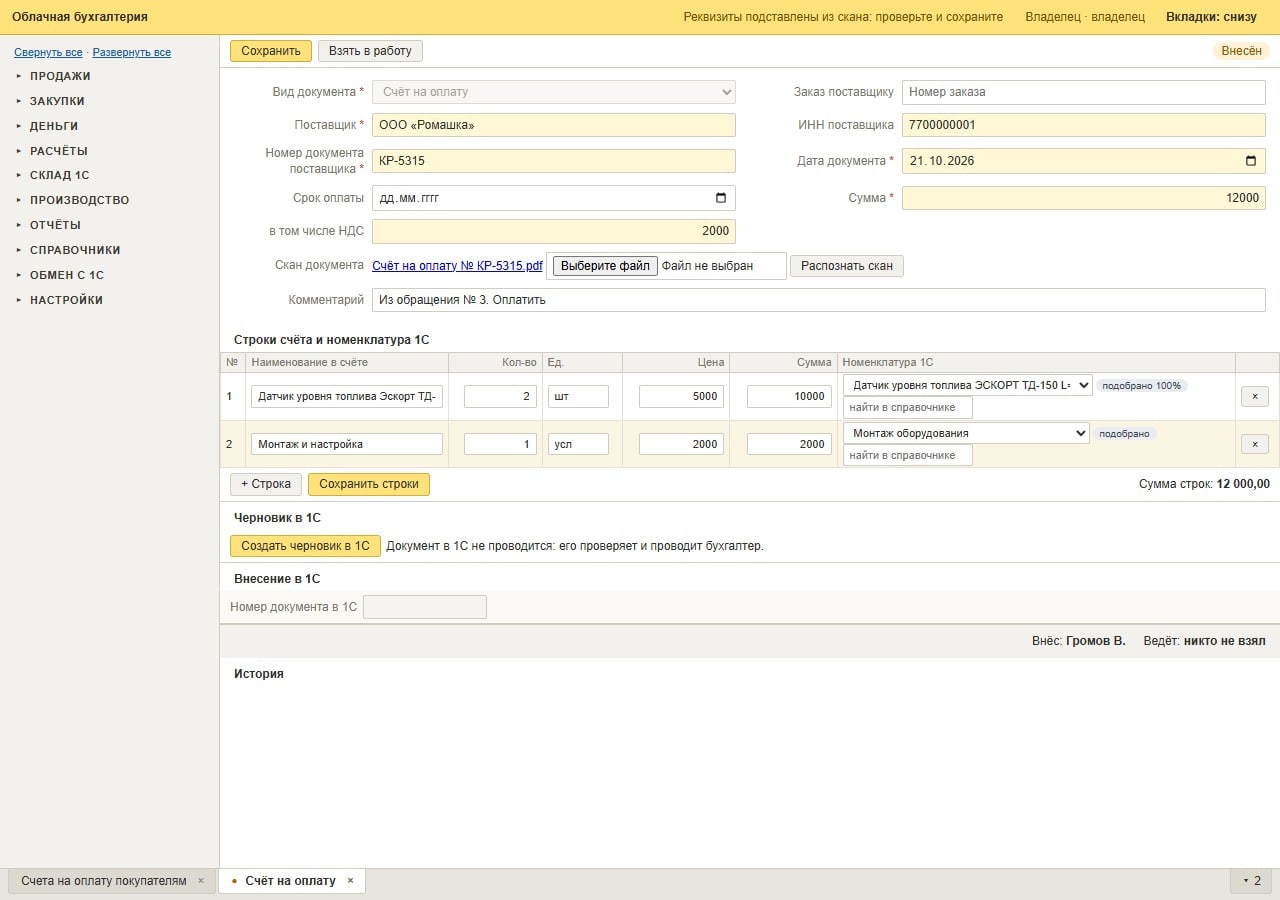The height and width of the screenshot is (900, 1280).
Task: Open the Отчёты sidebar group
Action: (x=55, y=225)
